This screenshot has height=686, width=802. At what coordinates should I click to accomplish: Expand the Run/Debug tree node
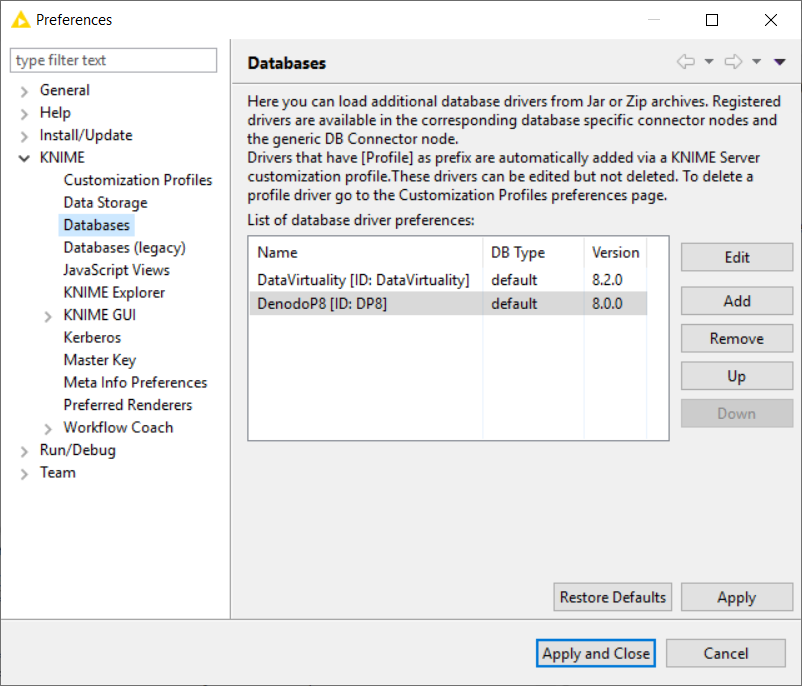click(24, 452)
